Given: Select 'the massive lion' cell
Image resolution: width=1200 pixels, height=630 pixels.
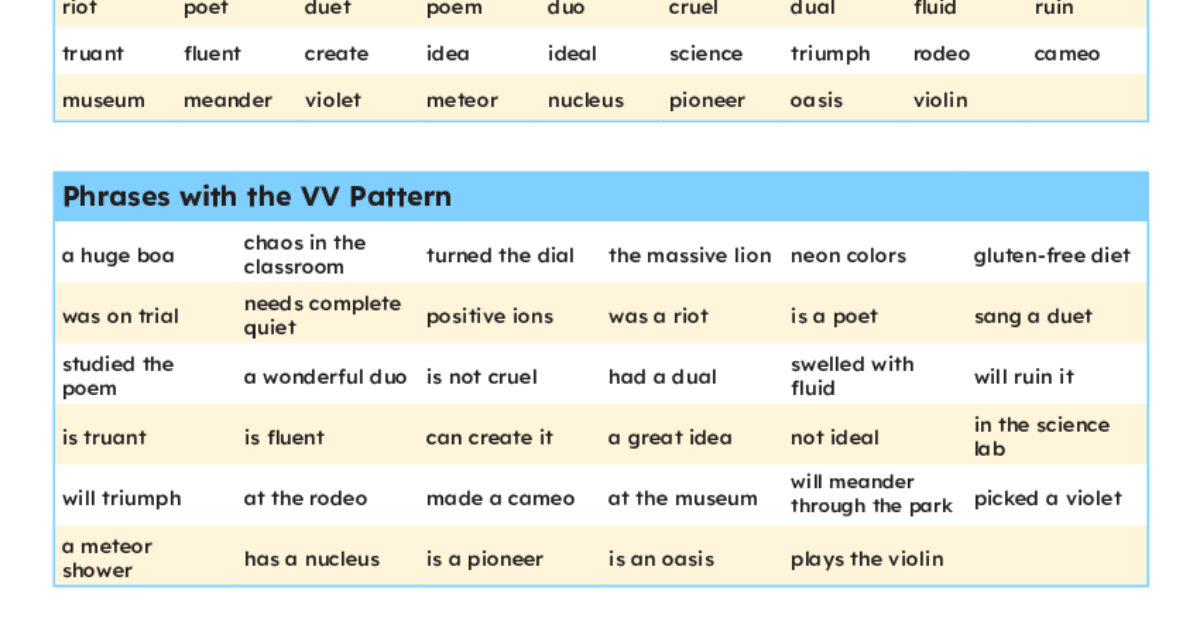Looking at the screenshot, I should pos(689,256).
